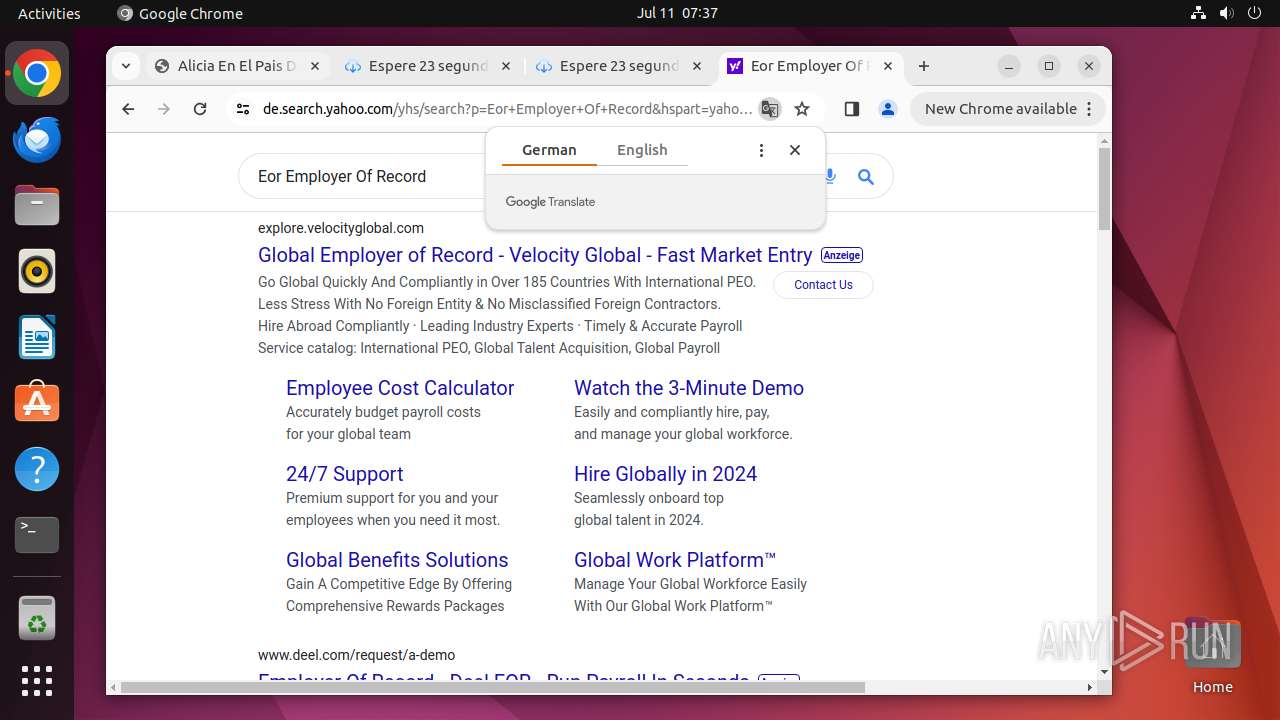Close the Google Translate popup

click(795, 150)
